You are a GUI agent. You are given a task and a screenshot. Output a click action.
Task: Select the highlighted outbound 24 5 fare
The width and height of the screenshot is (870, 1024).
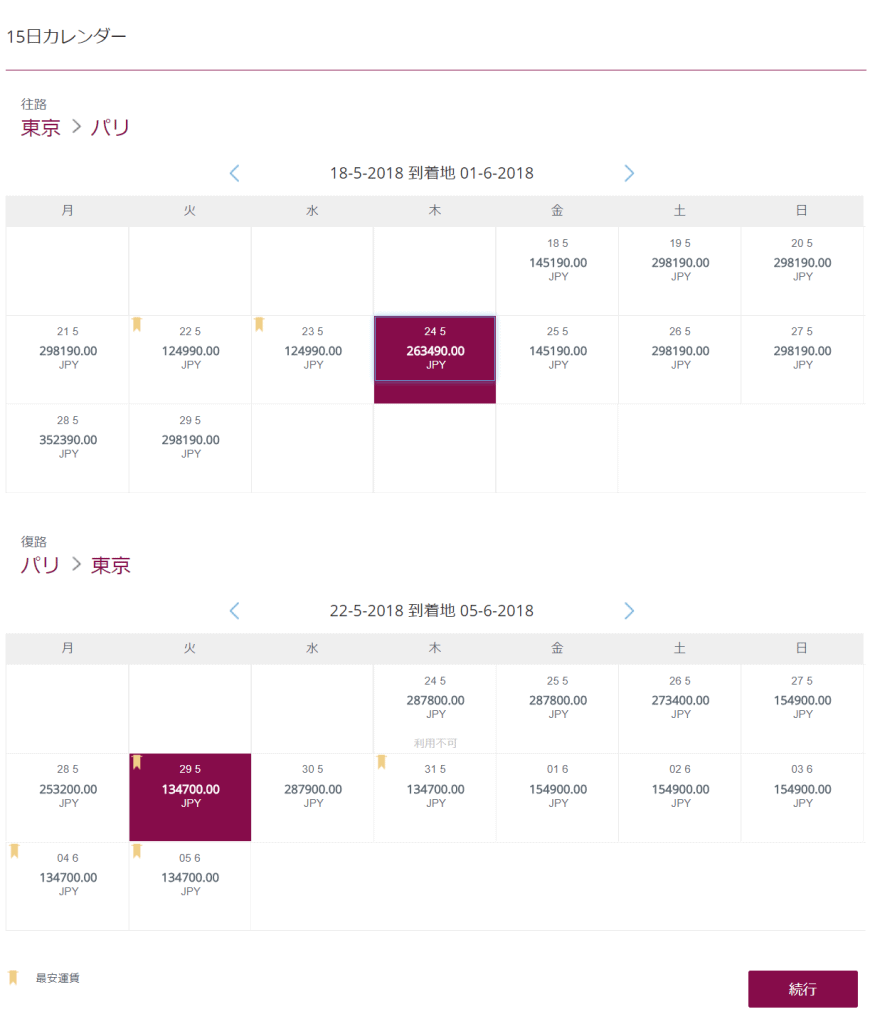coord(435,360)
